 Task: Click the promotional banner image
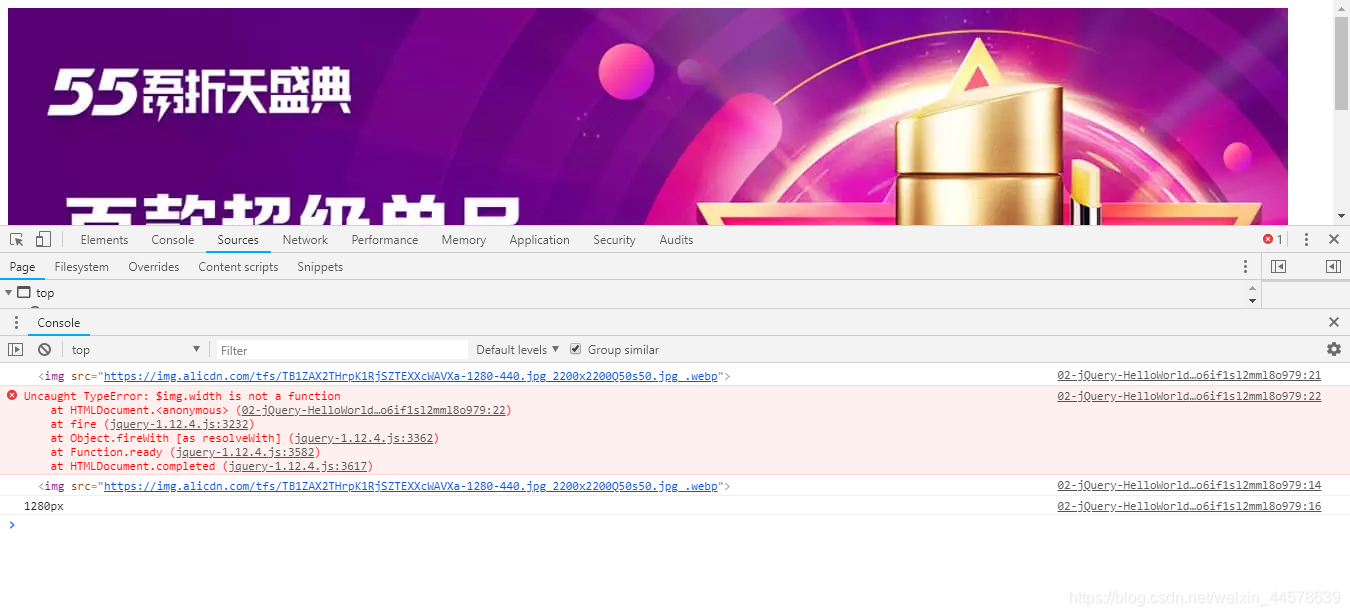[x=648, y=116]
